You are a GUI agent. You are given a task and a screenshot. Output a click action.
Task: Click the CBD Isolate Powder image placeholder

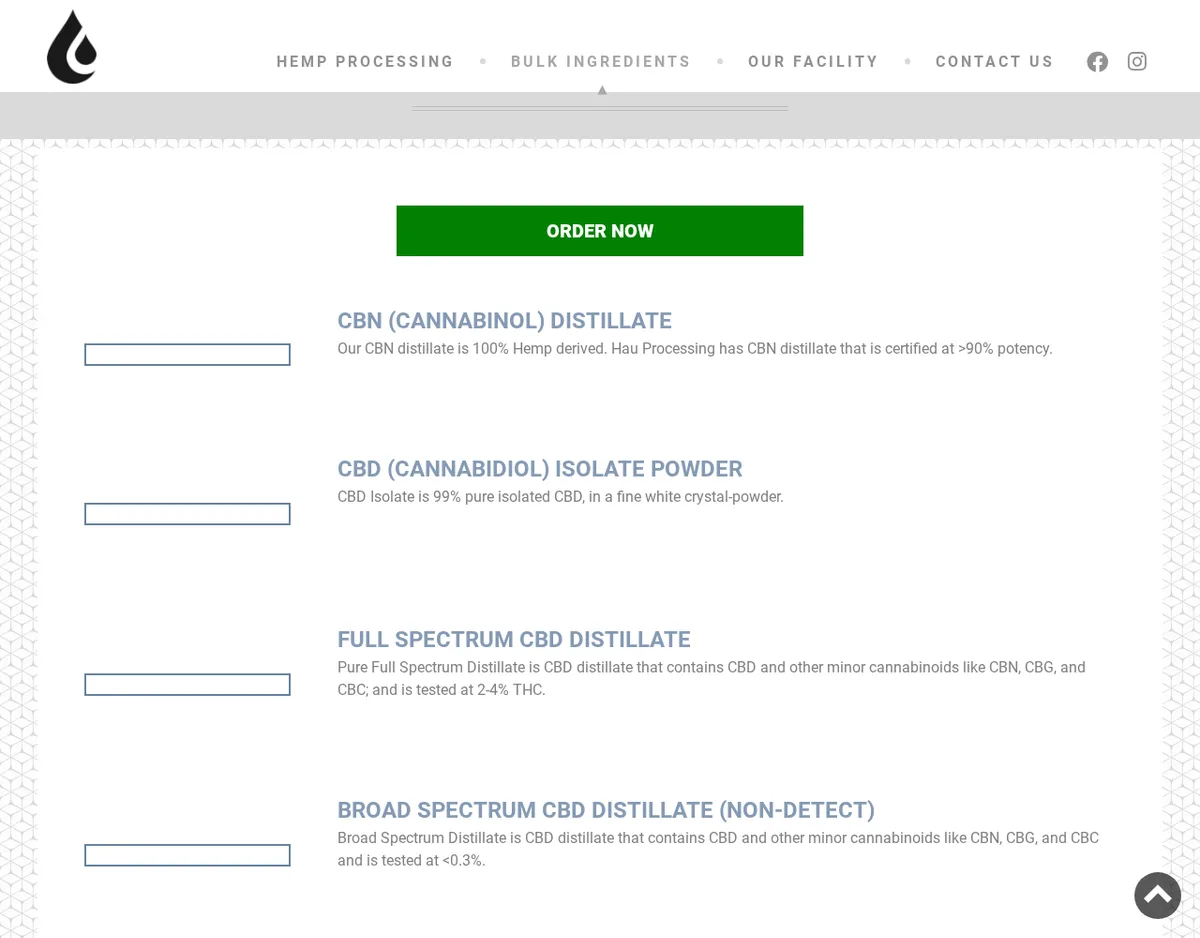[187, 514]
